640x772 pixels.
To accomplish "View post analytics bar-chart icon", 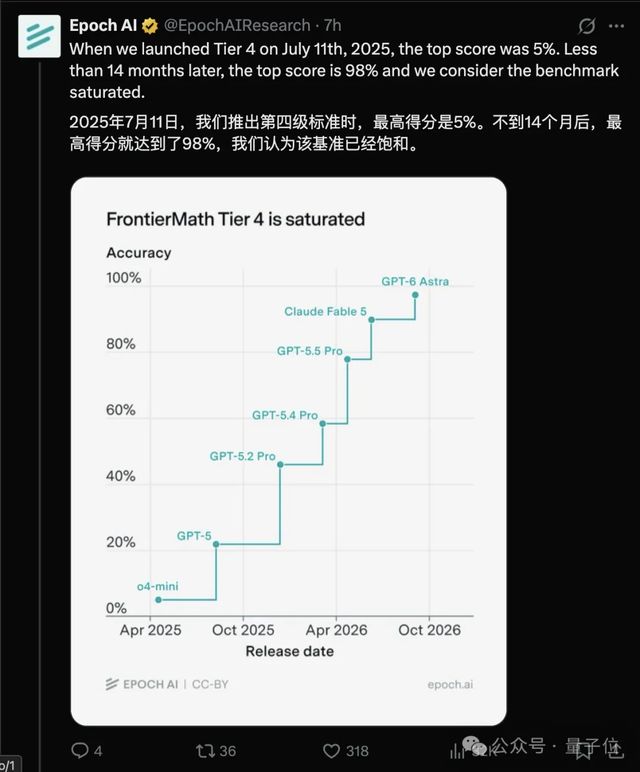I will click(457, 751).
